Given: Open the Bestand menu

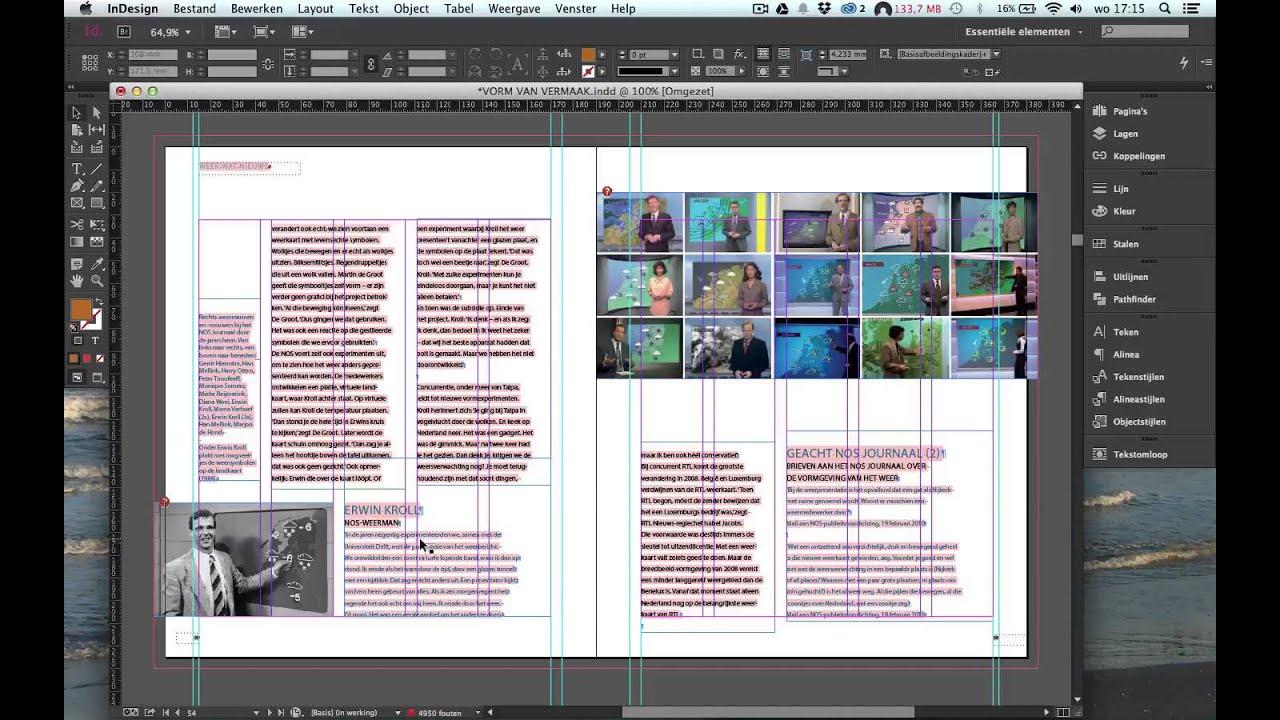Looking at the screenshot, I should (194, 8).
